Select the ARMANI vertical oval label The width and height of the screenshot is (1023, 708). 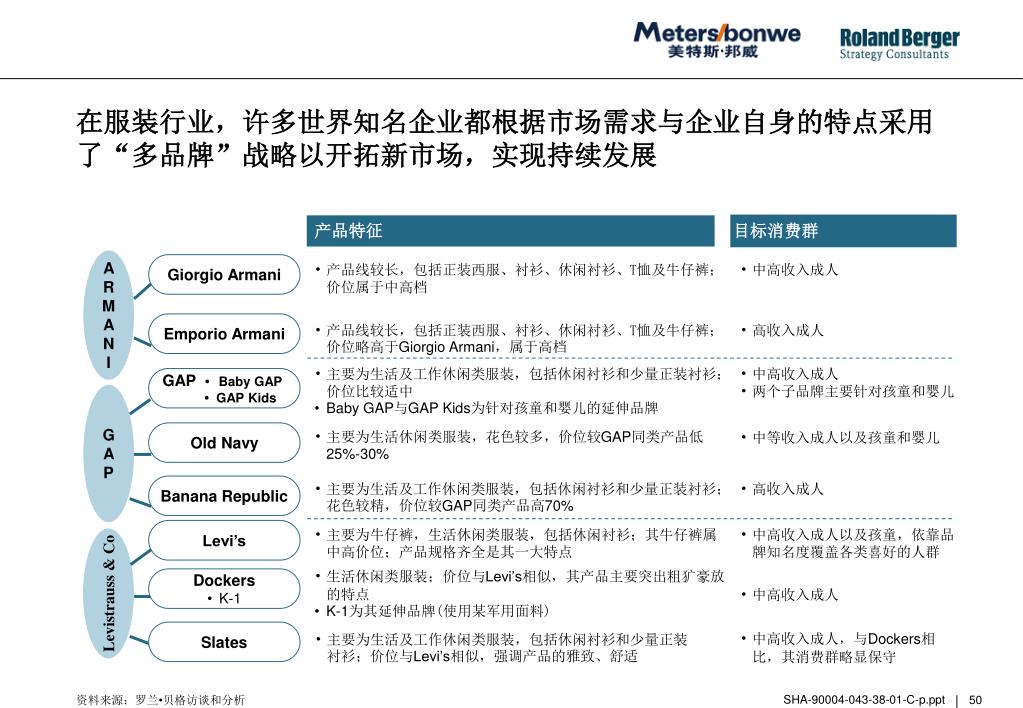click(109, 315)
